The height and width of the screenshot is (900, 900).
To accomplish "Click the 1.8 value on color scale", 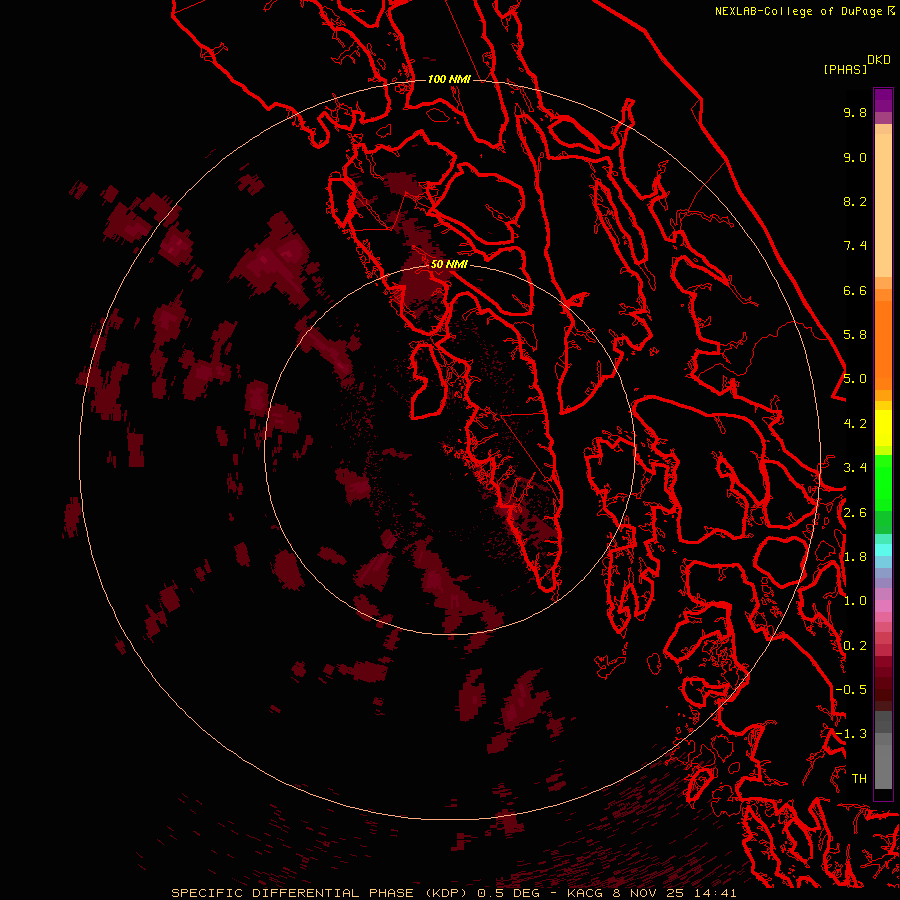I will pos(855,557).
